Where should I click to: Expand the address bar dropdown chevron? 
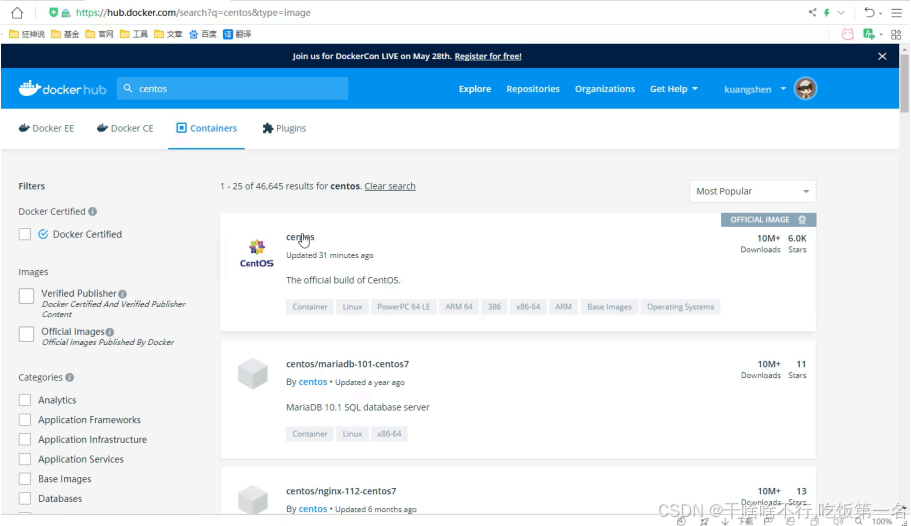tap(841, 12)
